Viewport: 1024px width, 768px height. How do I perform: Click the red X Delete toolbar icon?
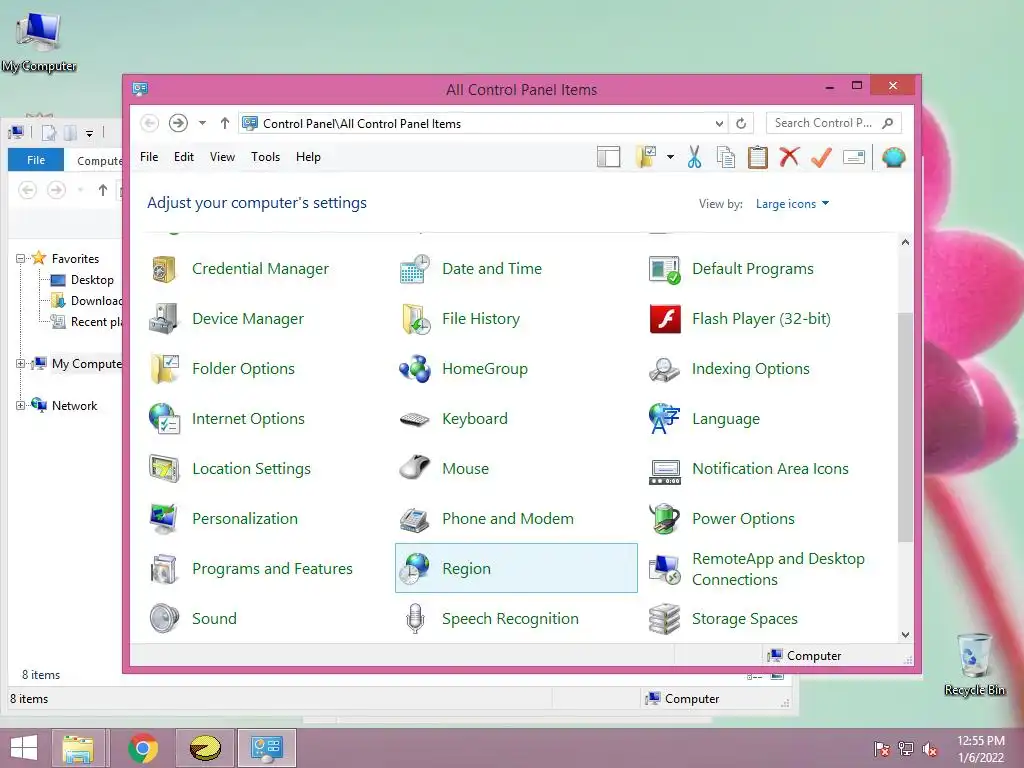[x=789, y=157]
